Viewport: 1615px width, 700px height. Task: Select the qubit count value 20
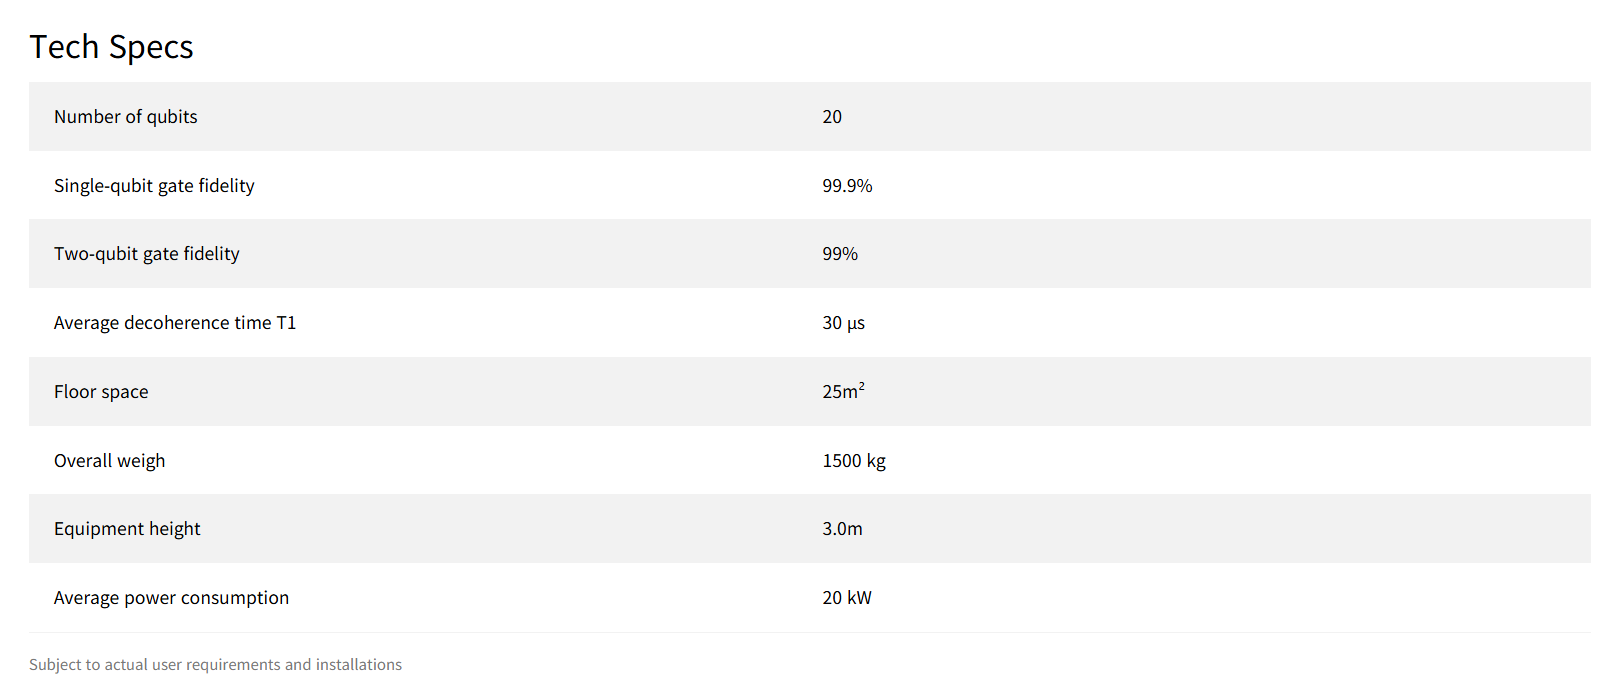(832, 117)
